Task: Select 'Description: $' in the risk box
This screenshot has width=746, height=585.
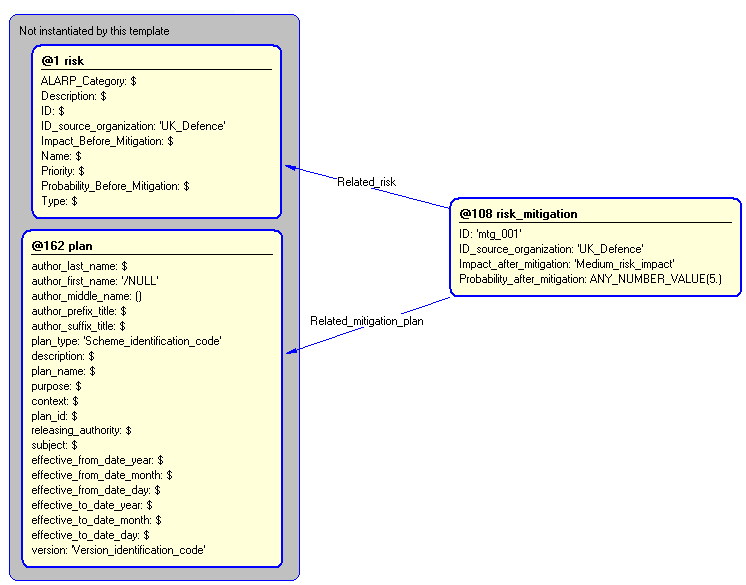Action: (x=74, y=96)
